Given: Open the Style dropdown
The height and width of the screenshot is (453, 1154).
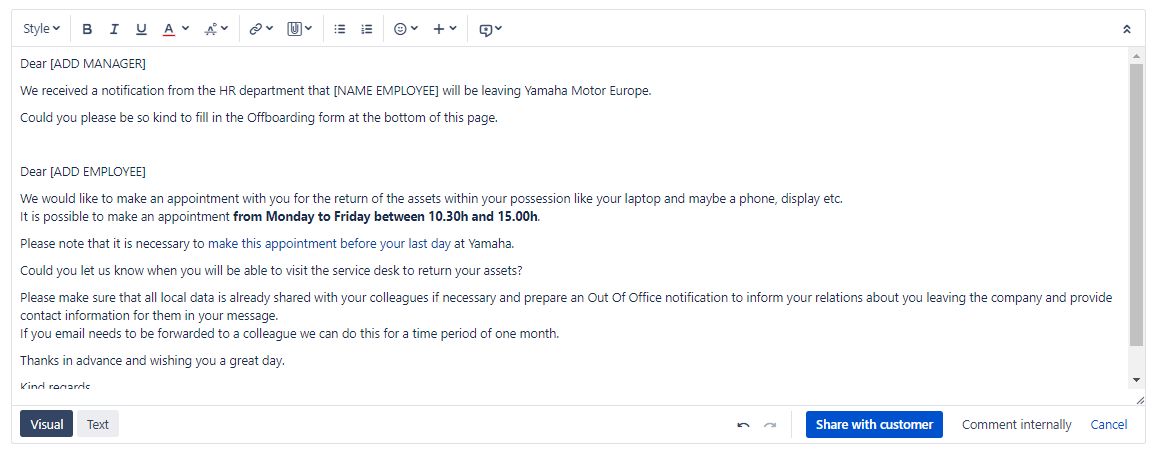Looking at the screenshot, I should coord(41,29).
